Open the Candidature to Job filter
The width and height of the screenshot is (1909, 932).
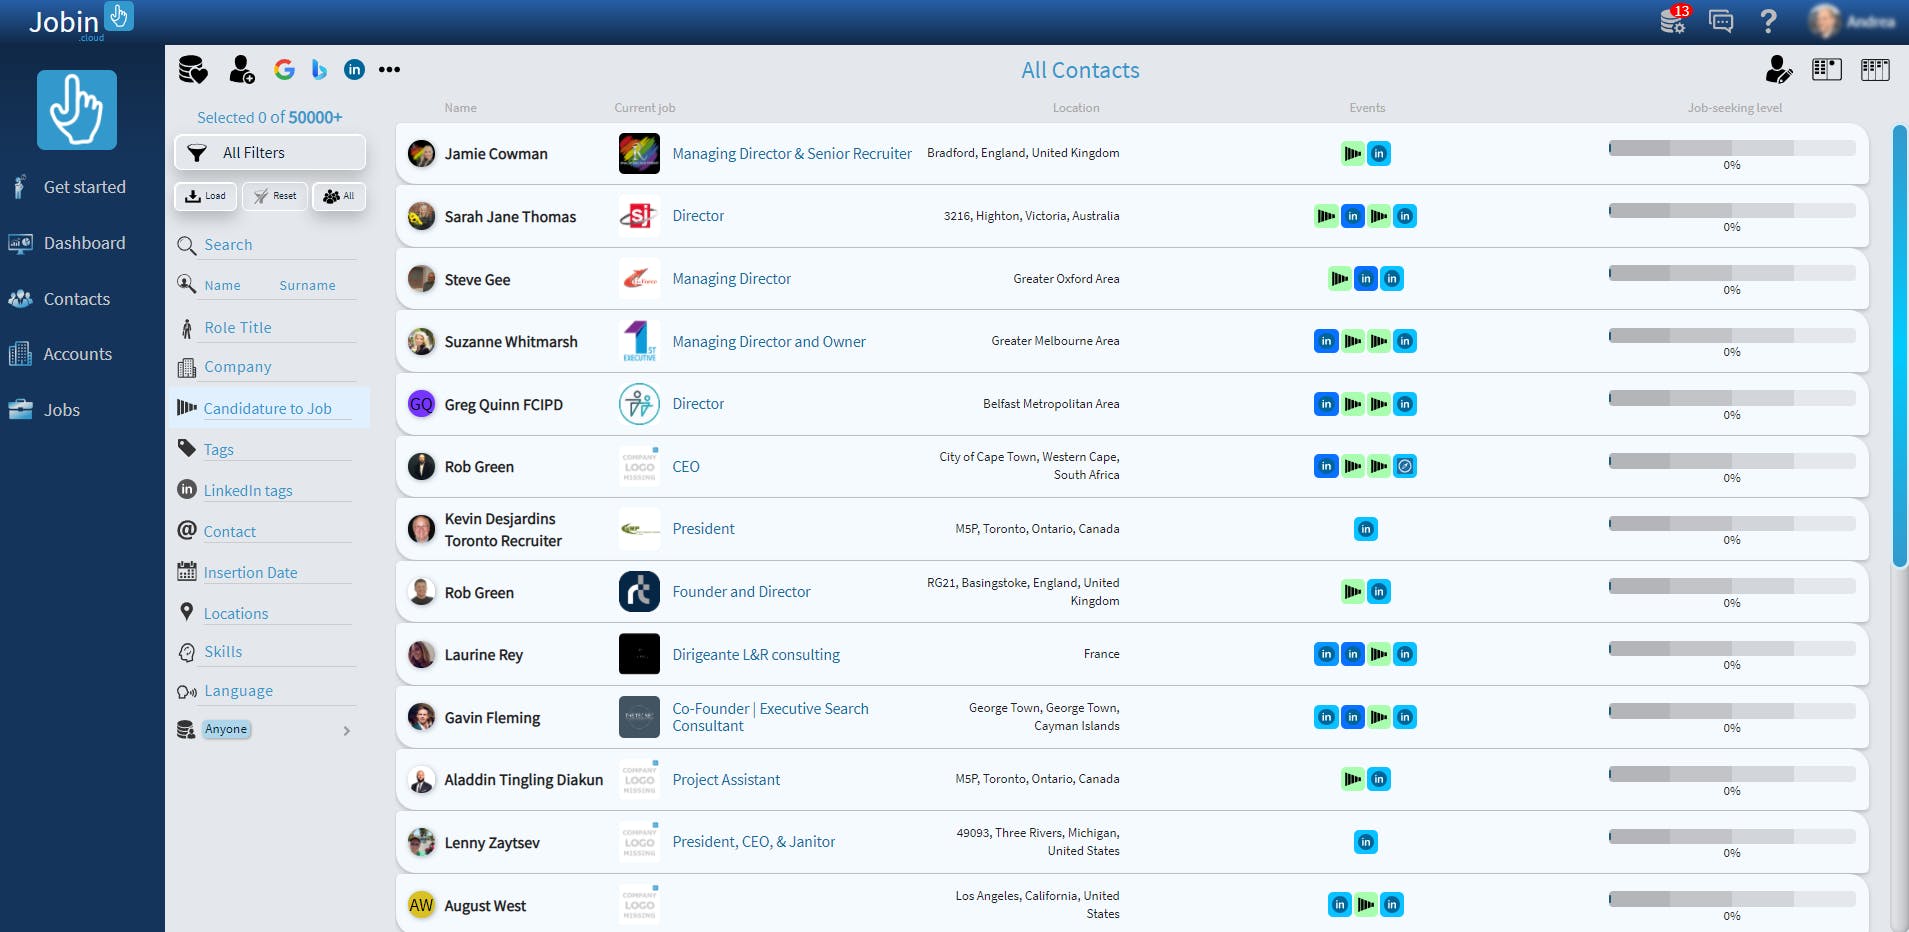tap(268, 408)
